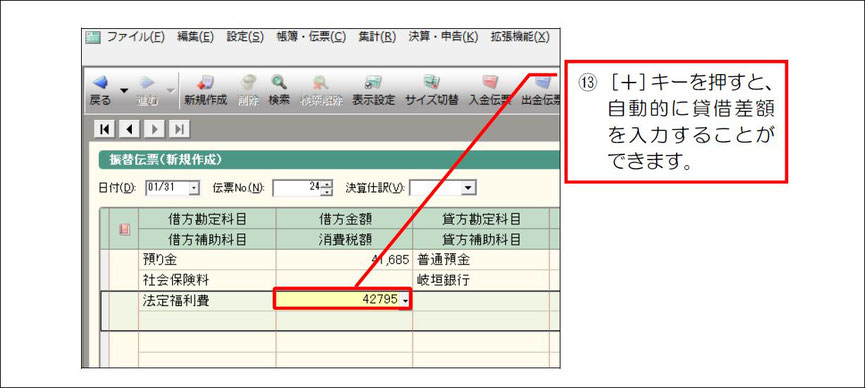Open the 日付 date dropdown arrow
The height and width of the screenshot is (388, 865).
point(194,188)
